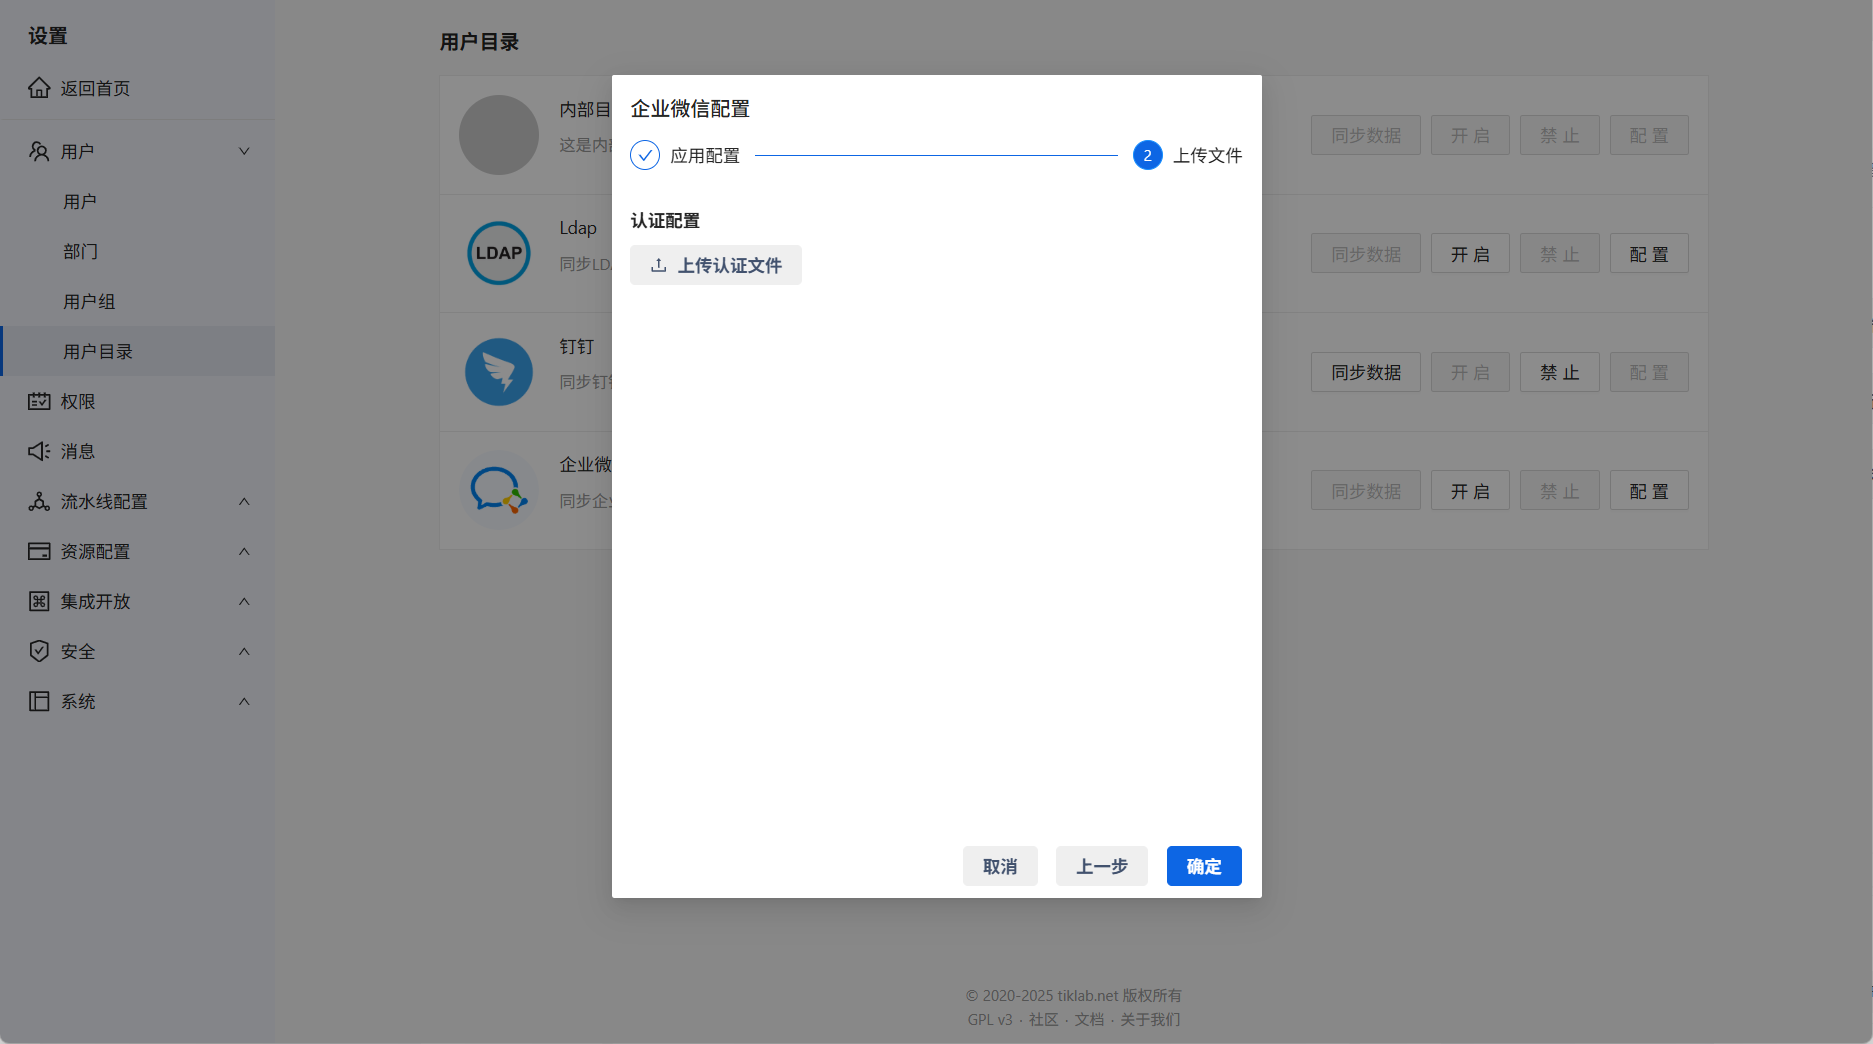Click the 安全 security shield icon

click(x=39, y=651)
